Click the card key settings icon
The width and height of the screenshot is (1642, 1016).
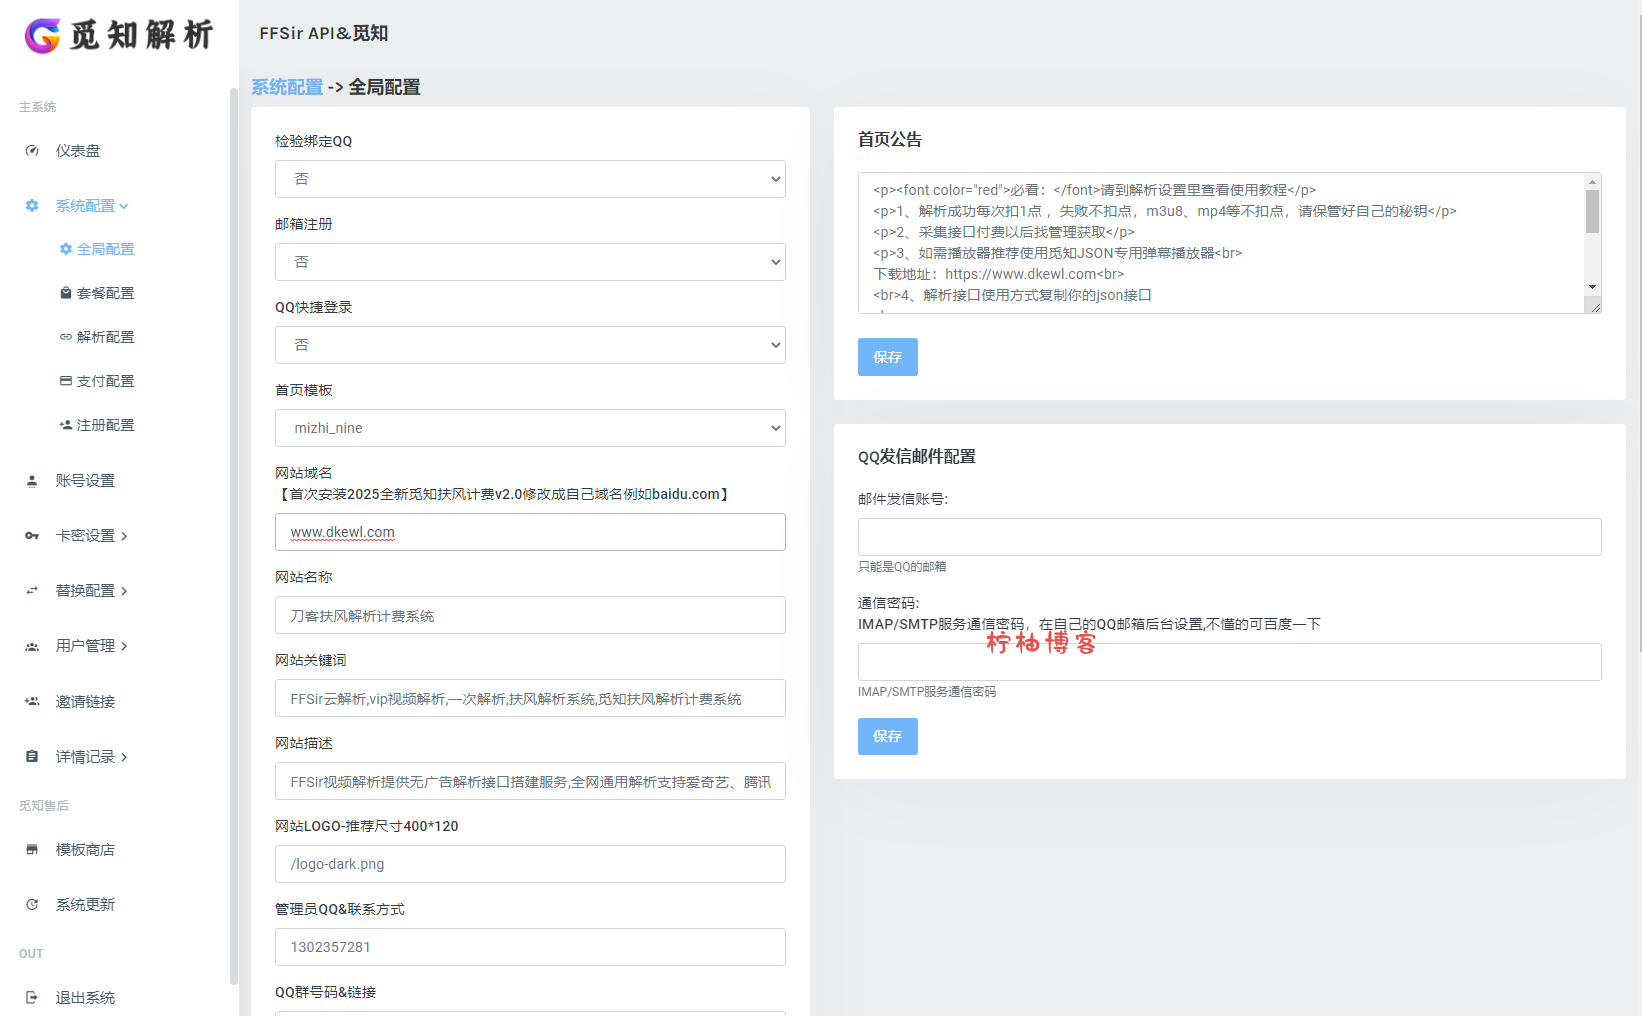coord(32,536)
